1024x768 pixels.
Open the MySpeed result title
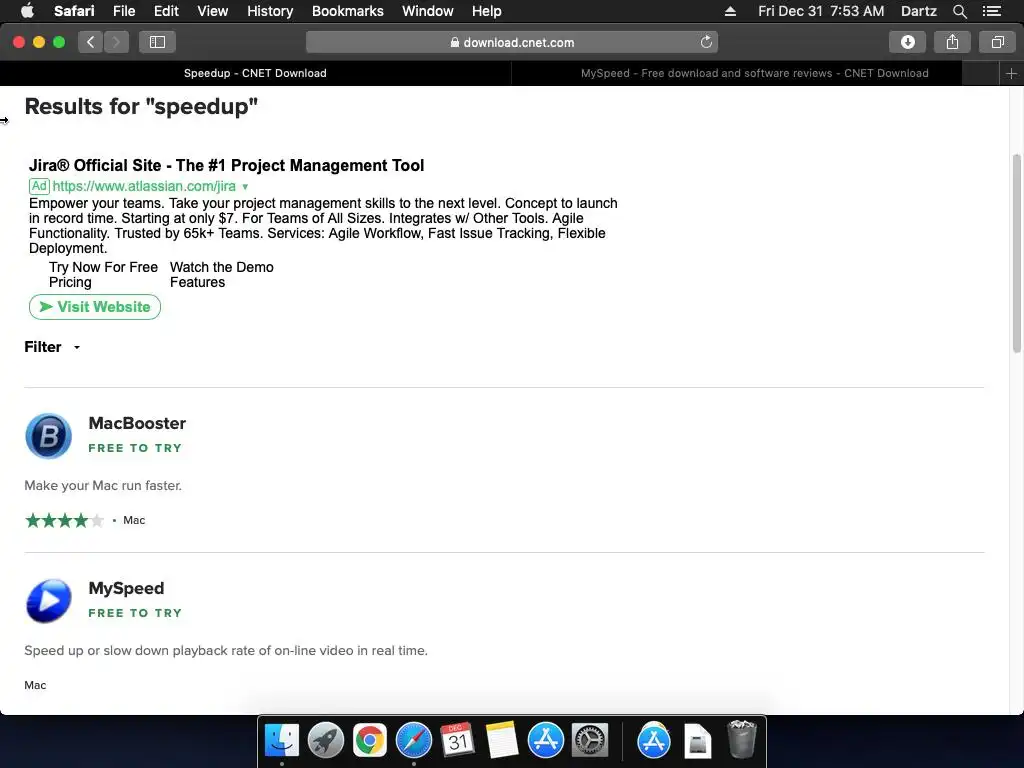click(x=126, y=588)
